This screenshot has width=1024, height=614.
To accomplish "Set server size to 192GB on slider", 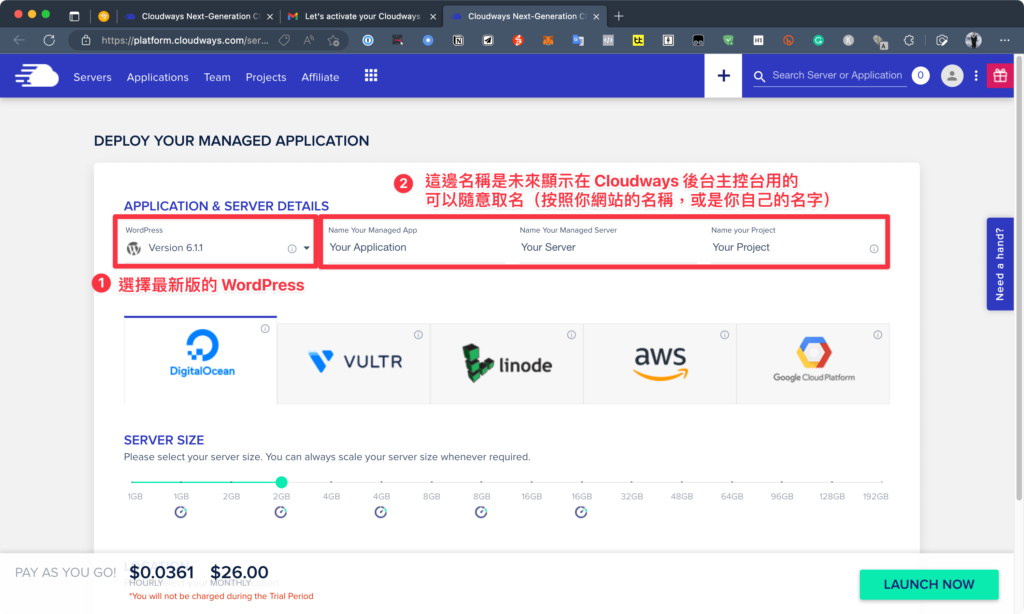I will (x=881, y=482).
